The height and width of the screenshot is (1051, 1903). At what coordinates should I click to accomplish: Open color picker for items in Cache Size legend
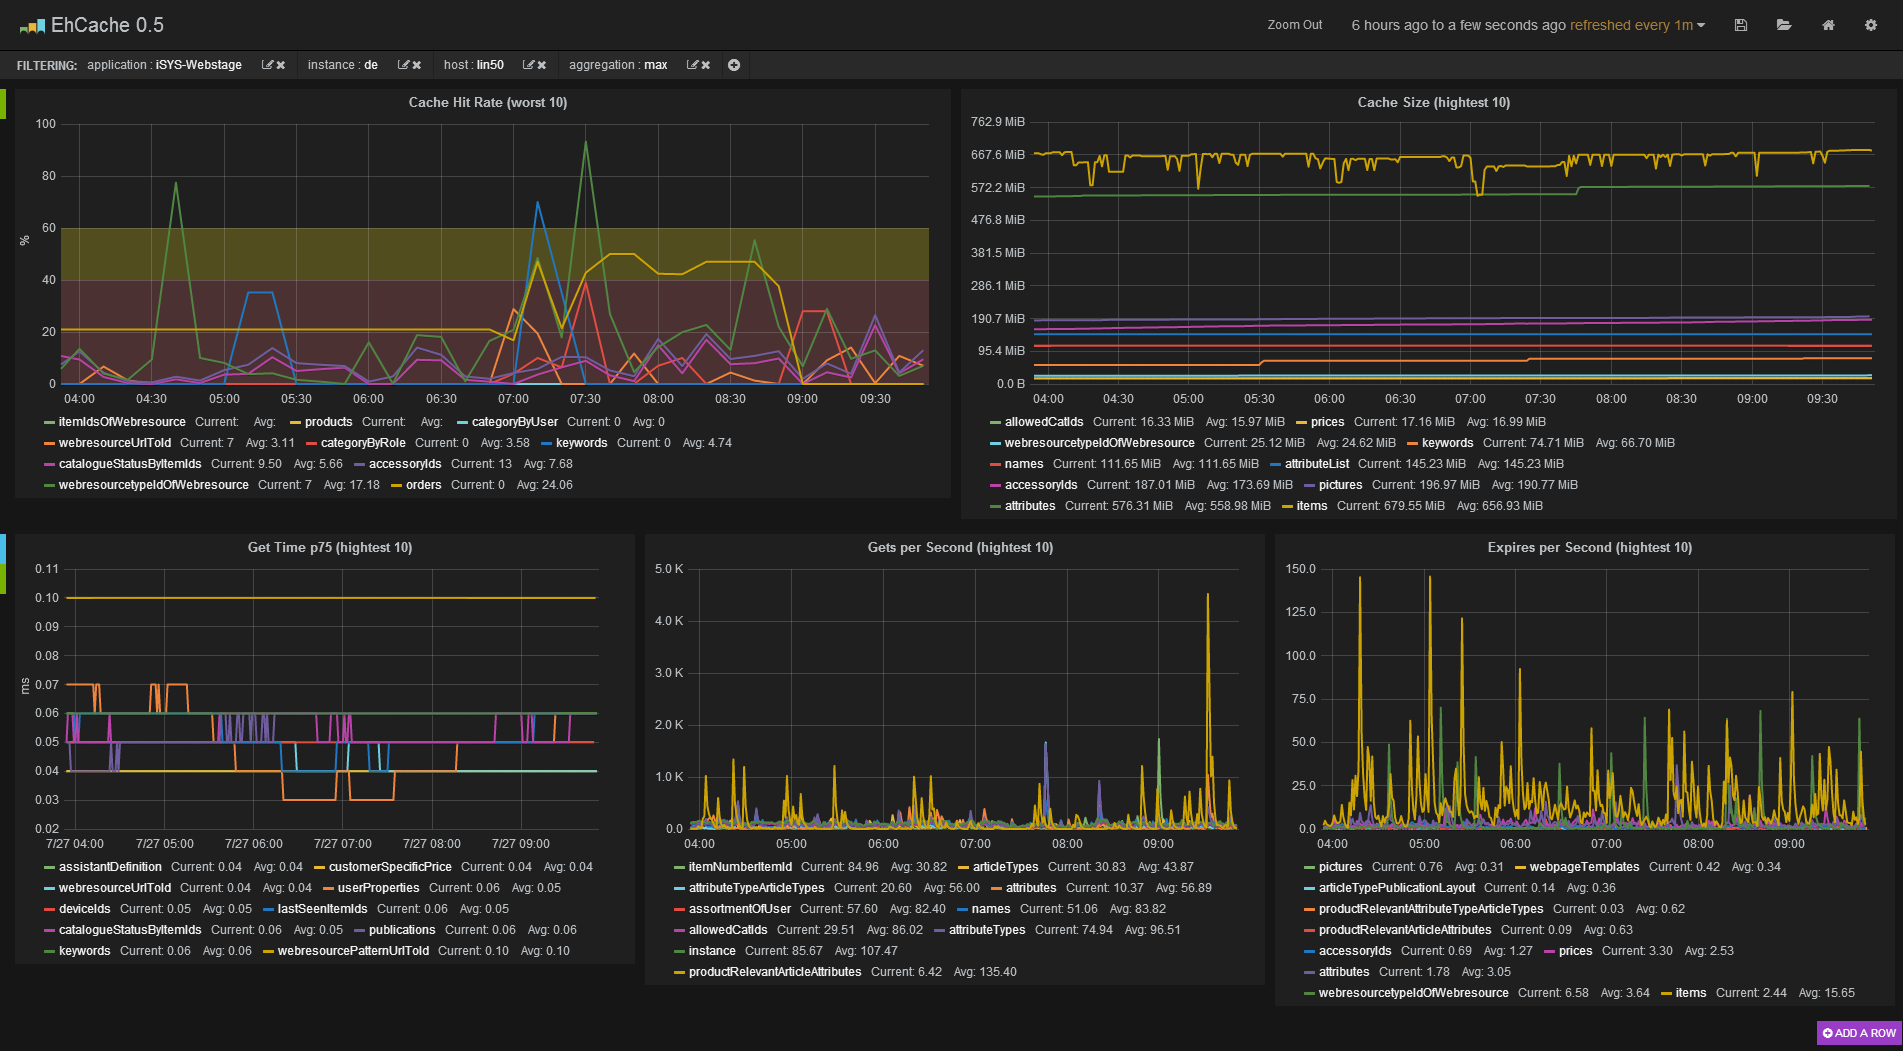click(1288, 506)
